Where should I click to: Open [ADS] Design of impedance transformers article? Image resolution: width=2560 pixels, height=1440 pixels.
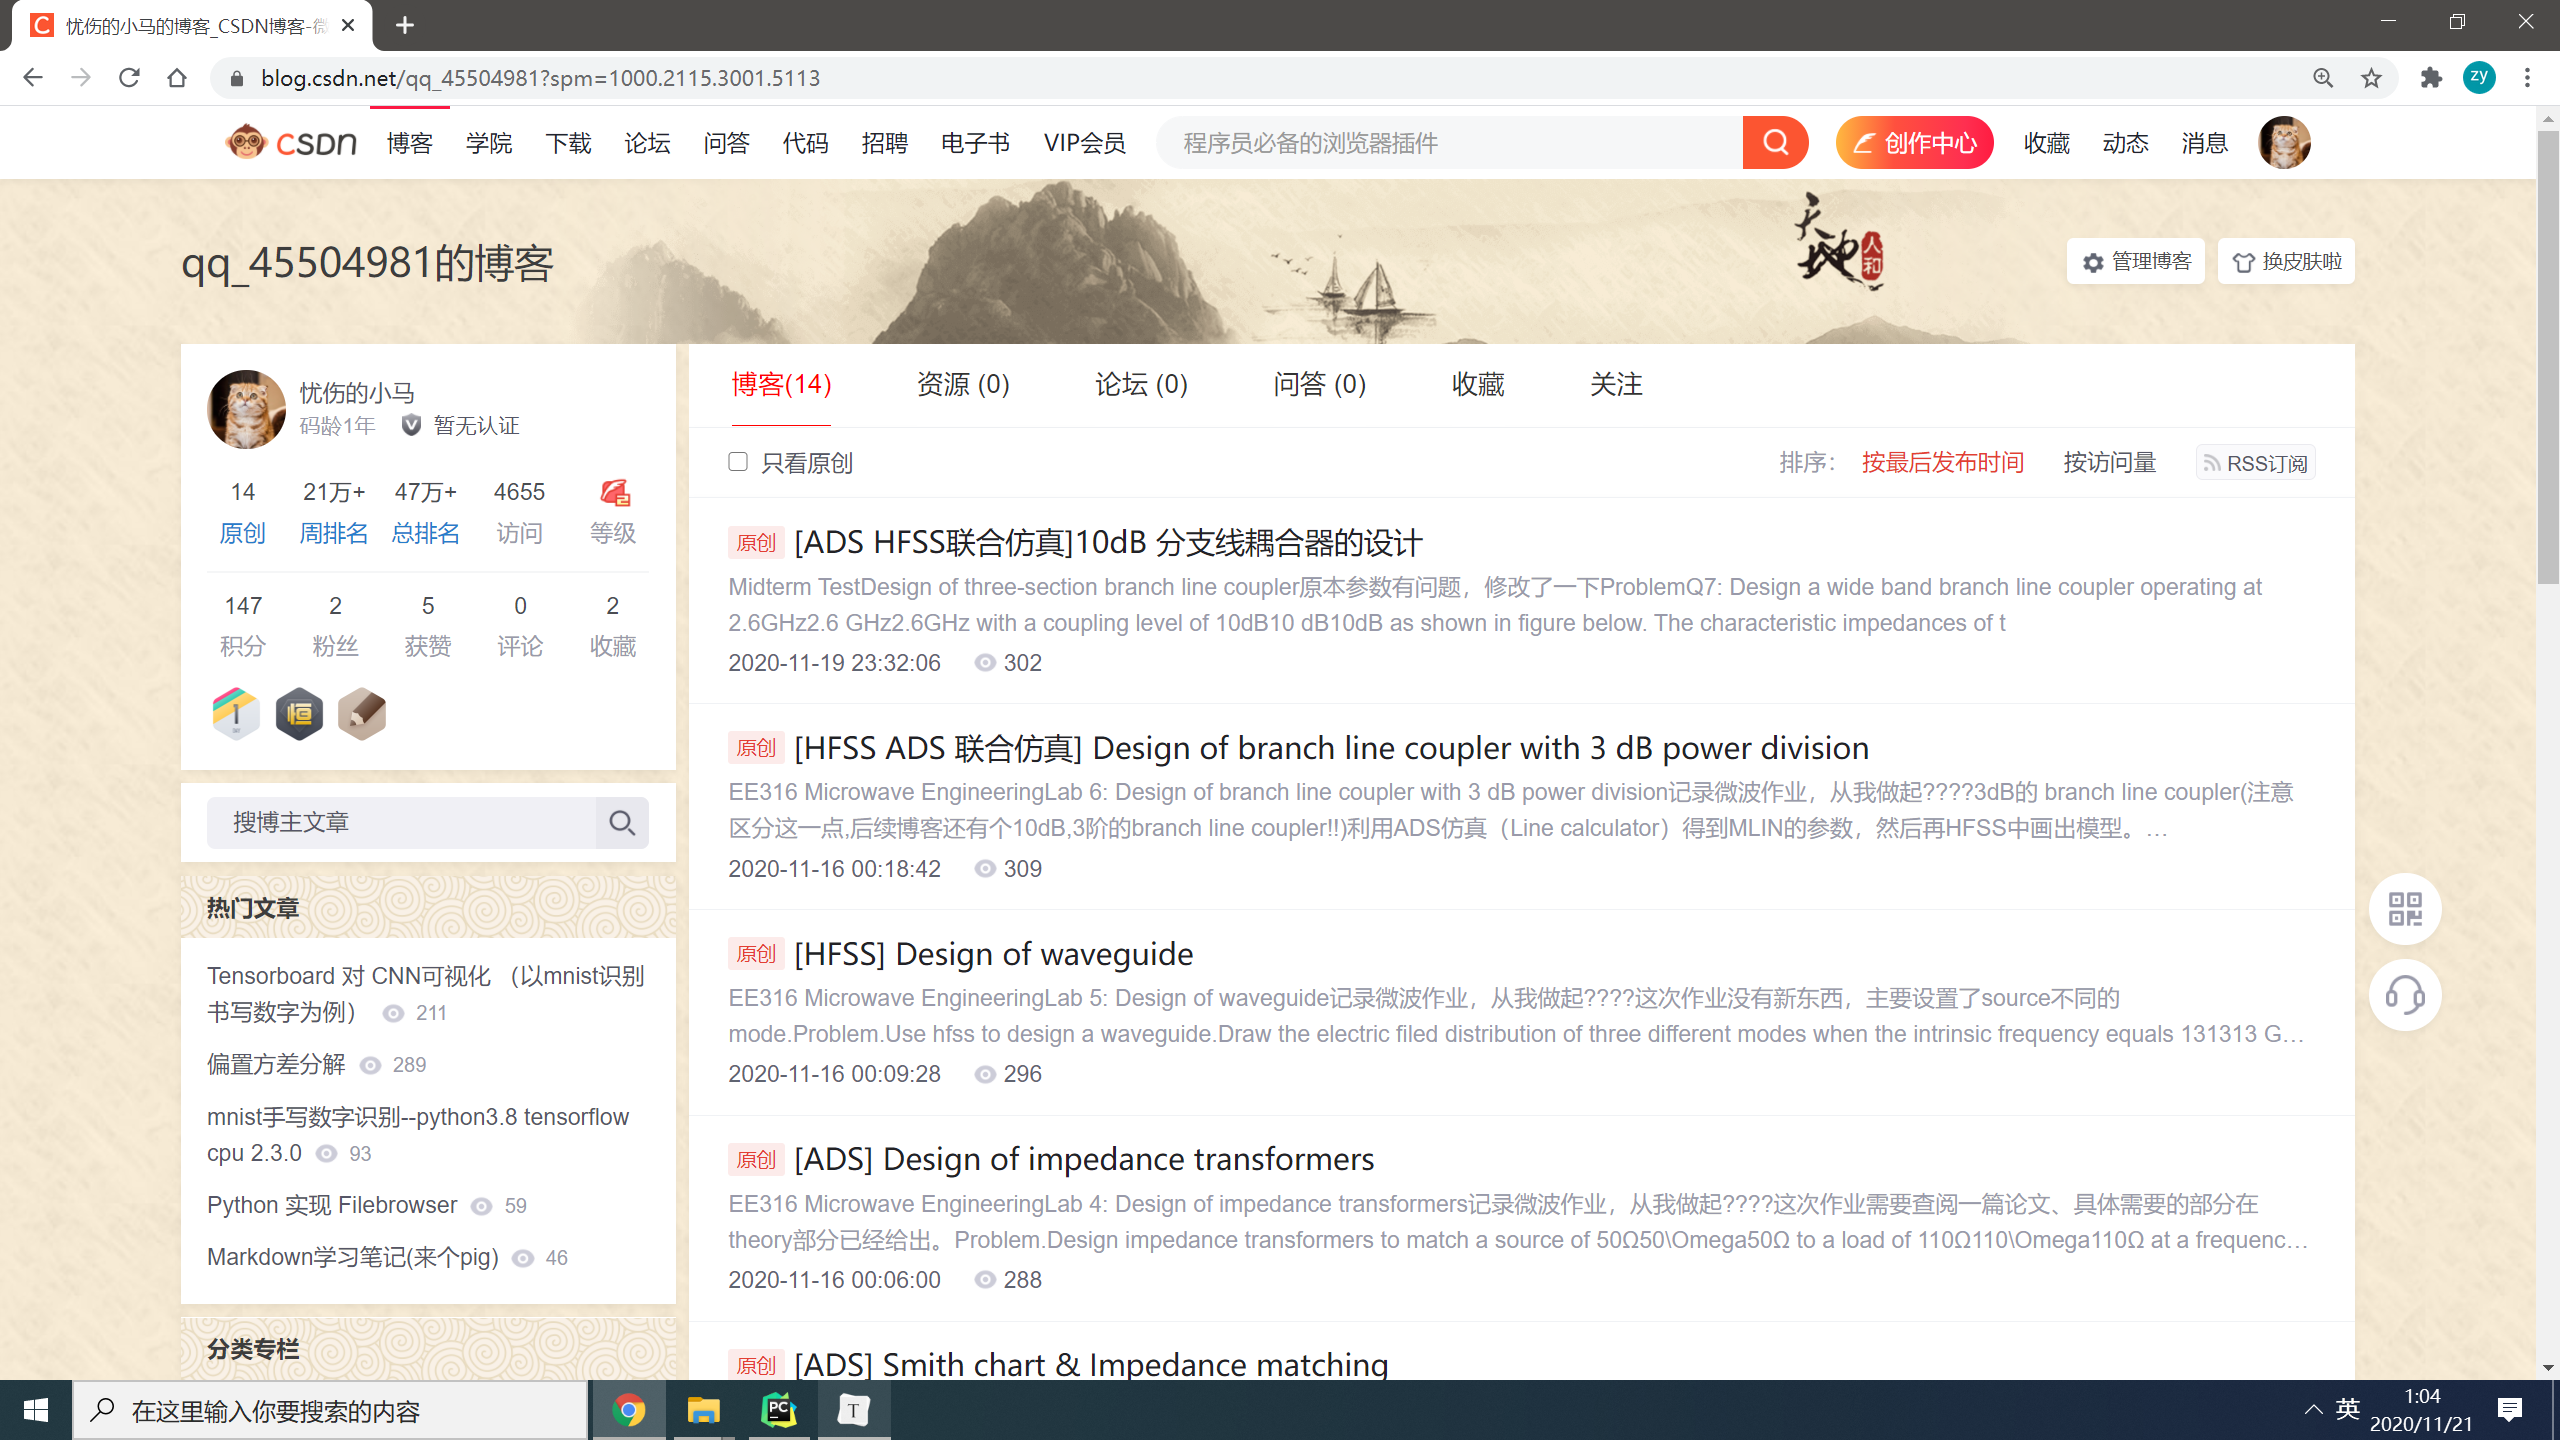click(x=1084, y=1159)
